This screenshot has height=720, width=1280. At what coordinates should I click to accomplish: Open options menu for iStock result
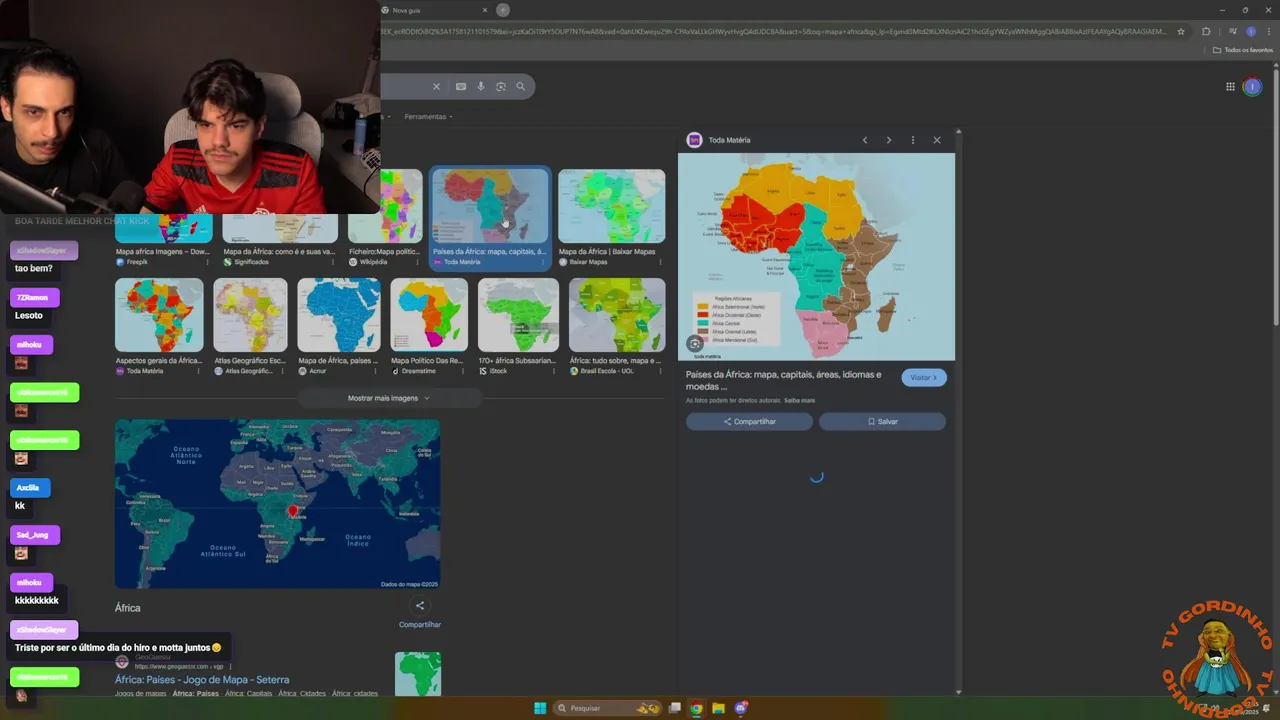(x=554, y=371)
